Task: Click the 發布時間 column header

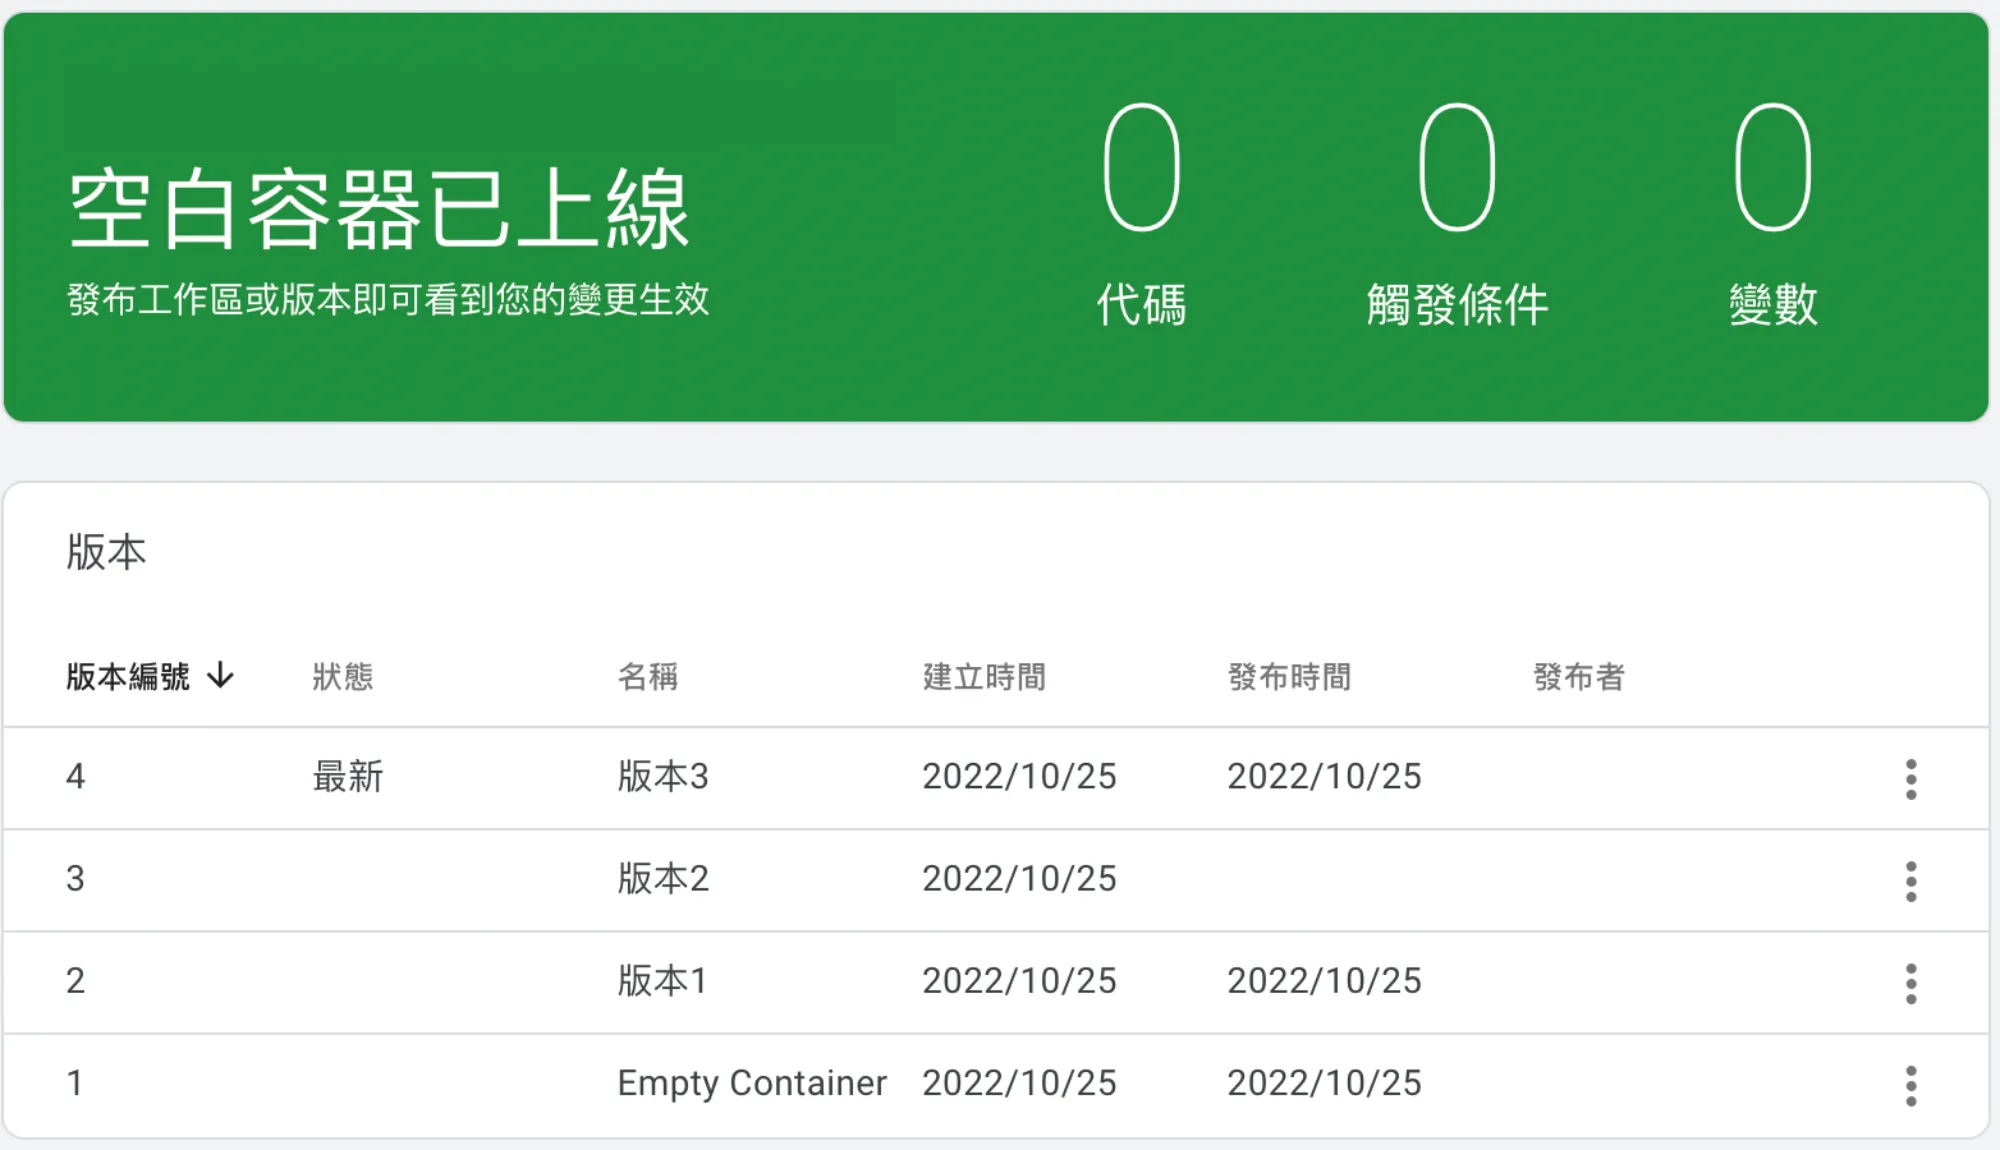Action: [1289, 677]
